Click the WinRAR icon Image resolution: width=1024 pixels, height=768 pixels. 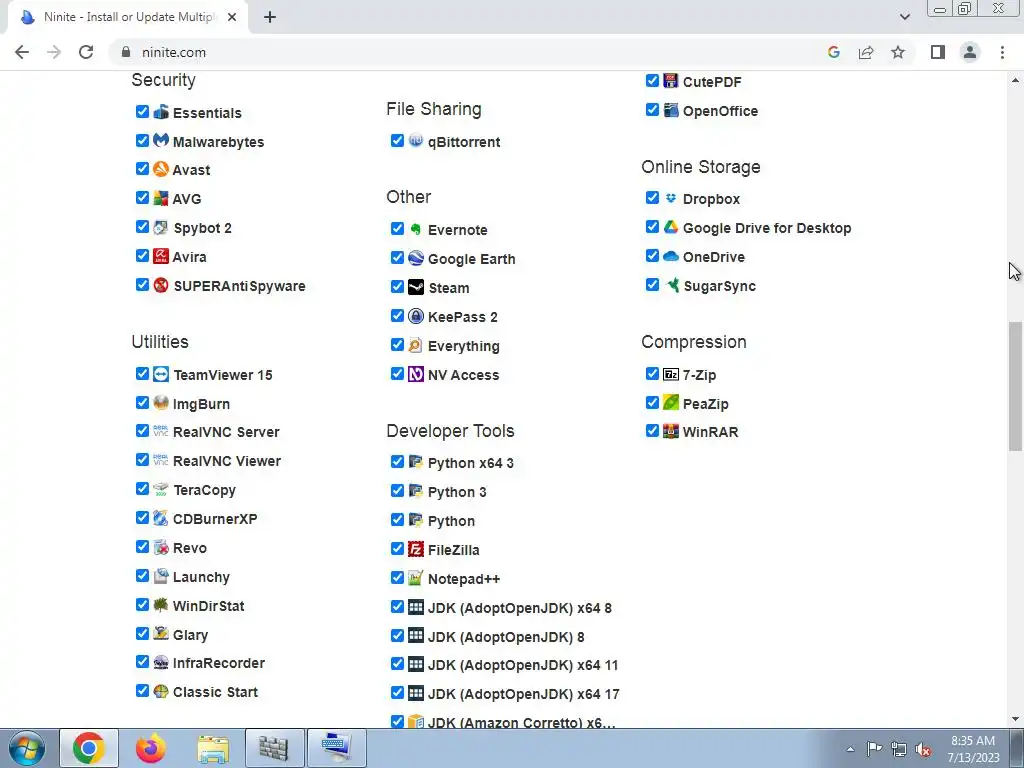tap(671, 431)
